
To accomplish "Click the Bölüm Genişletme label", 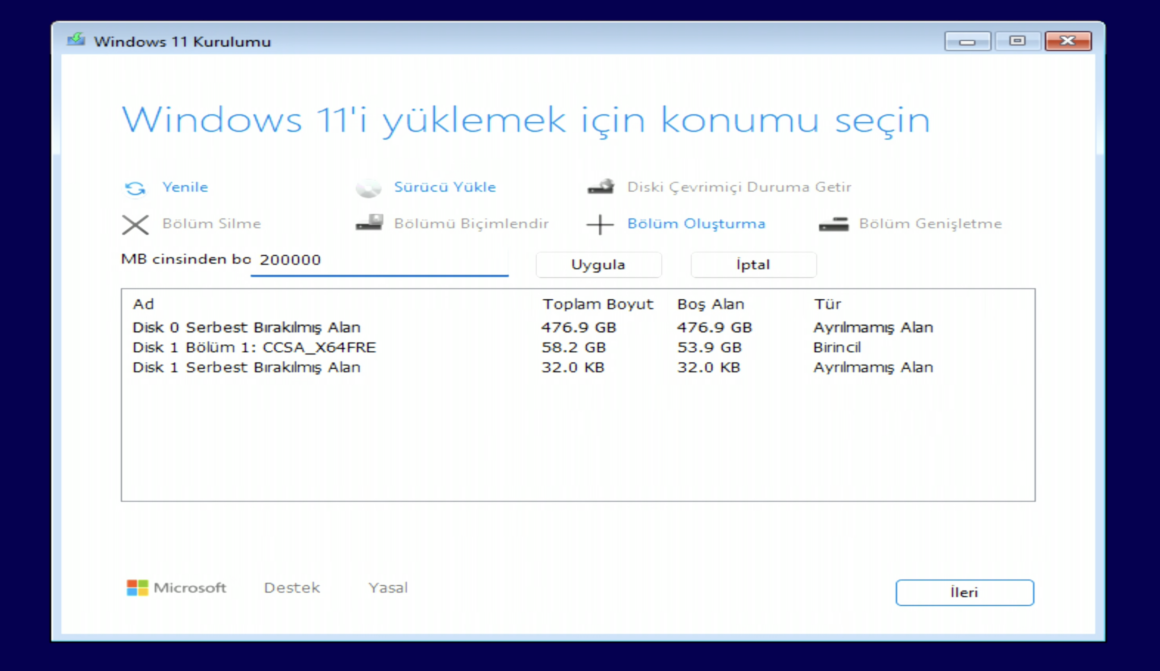I will point(930,223).
